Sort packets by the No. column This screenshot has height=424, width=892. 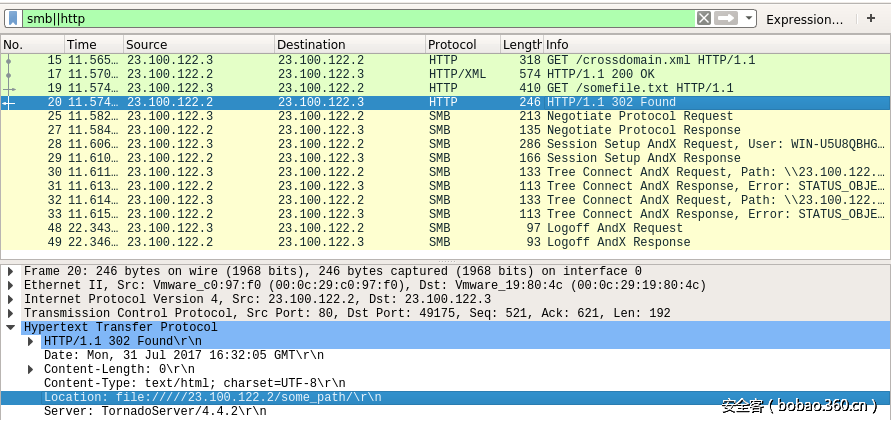pyautogui.click(x=32, y=44)
